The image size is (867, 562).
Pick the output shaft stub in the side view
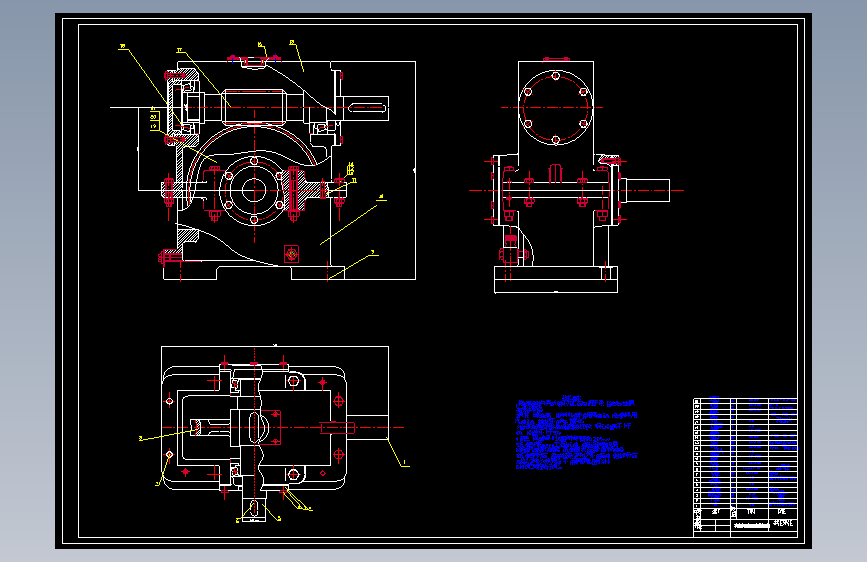tap(645, 190)
